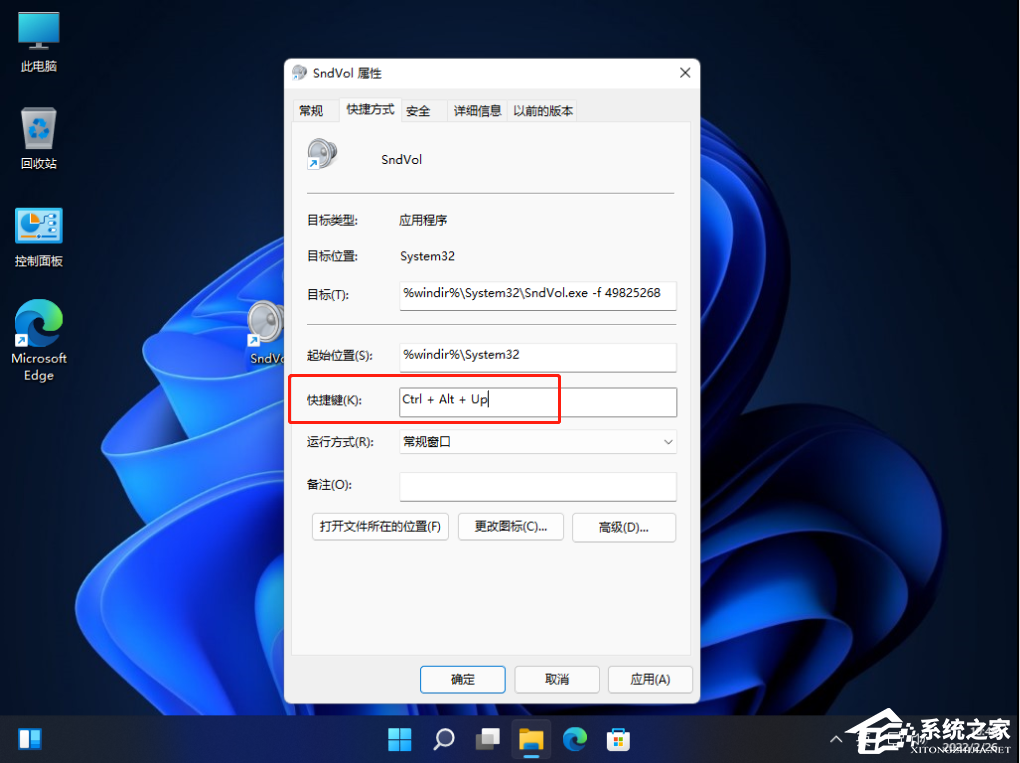Click the 更改图标 button
1020x763 pixels.
pyautogui.click(x=510, y=527)
